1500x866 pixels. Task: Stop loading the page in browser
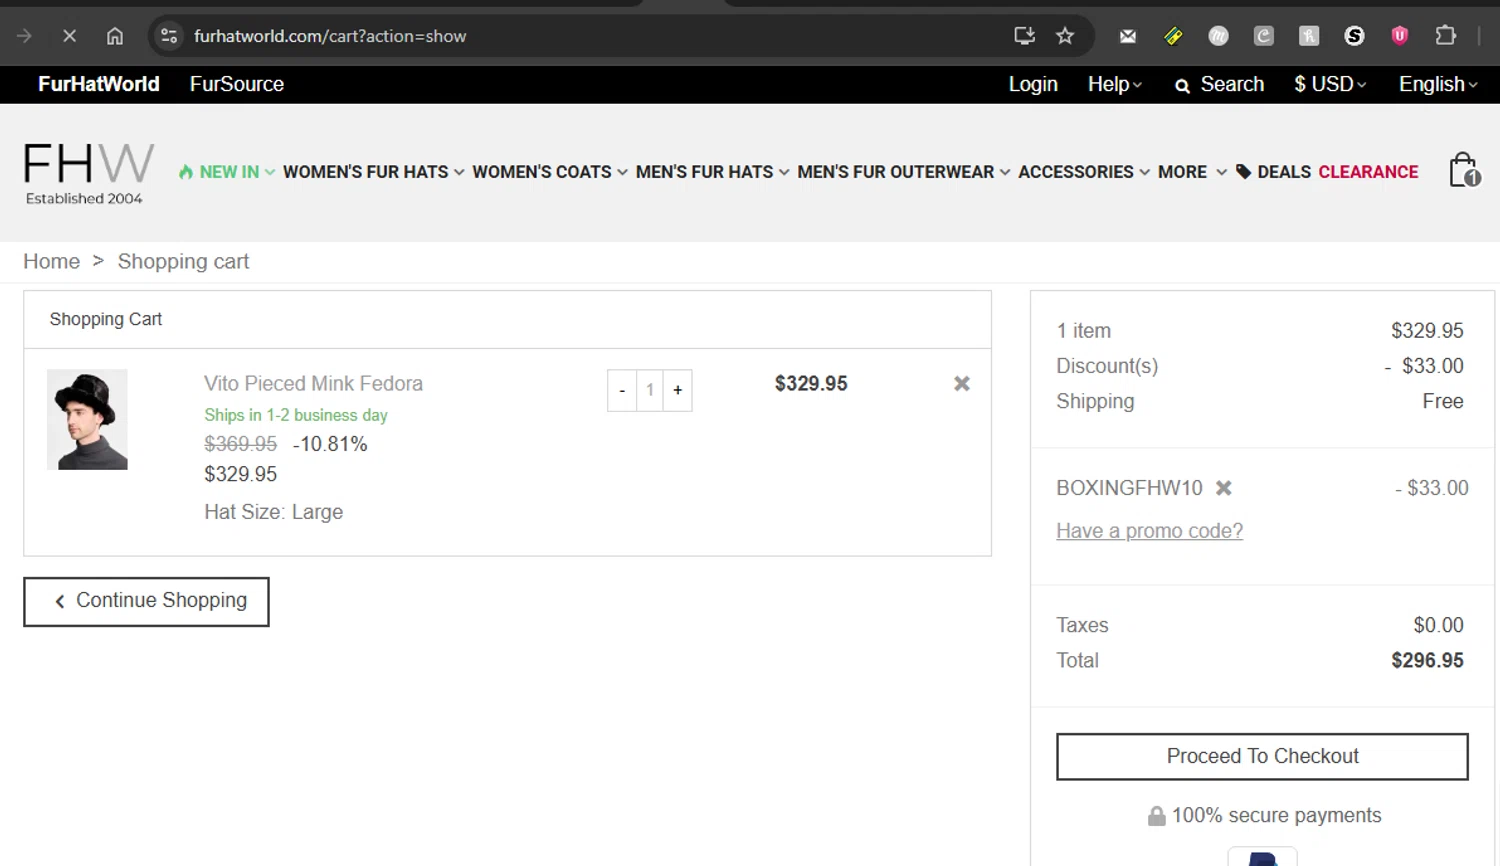coord(69,36)
